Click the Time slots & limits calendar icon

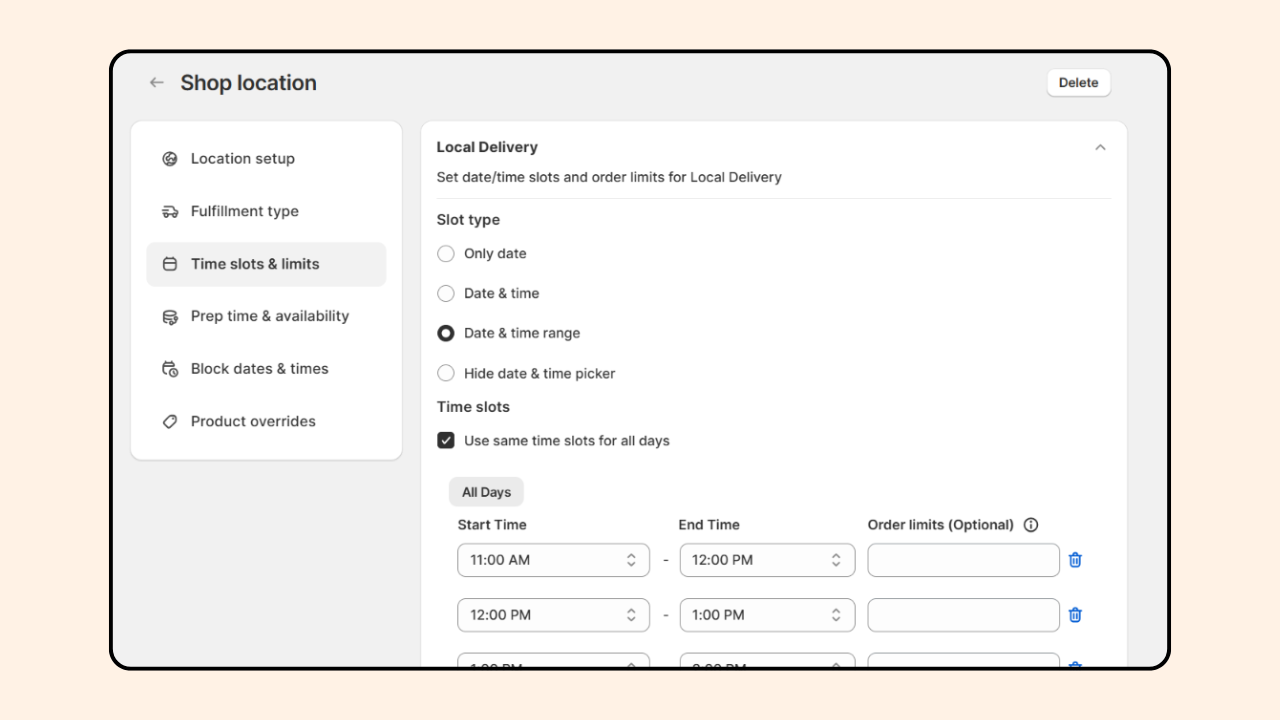170,264
